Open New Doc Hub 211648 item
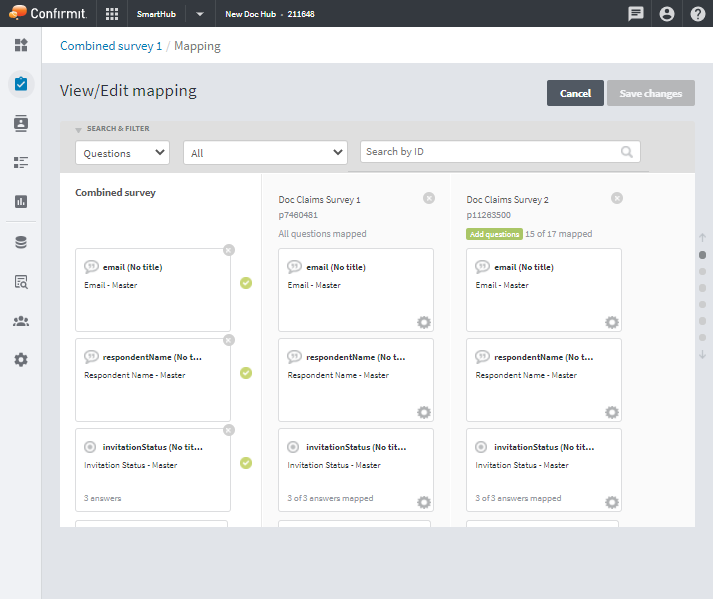Image resolution: width=713 pixels, height=599 pixels. click(270, 14)
